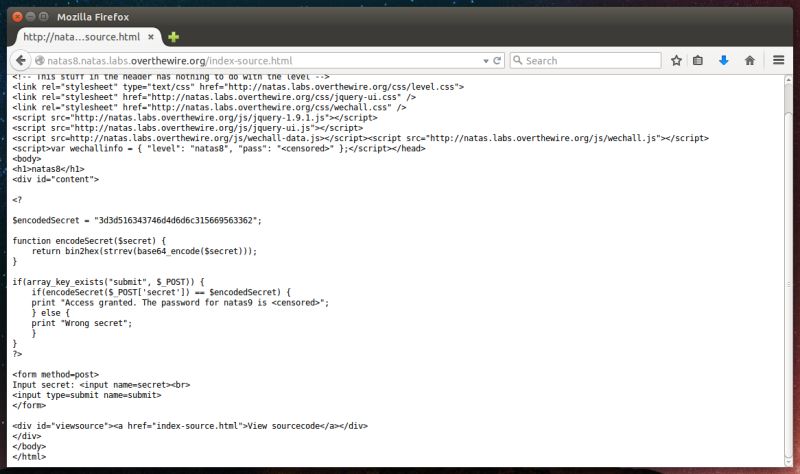Click the 'function encodeSecret($secret) {' line
The height and width of the screenshot is (474, 800).
point(89,241)
